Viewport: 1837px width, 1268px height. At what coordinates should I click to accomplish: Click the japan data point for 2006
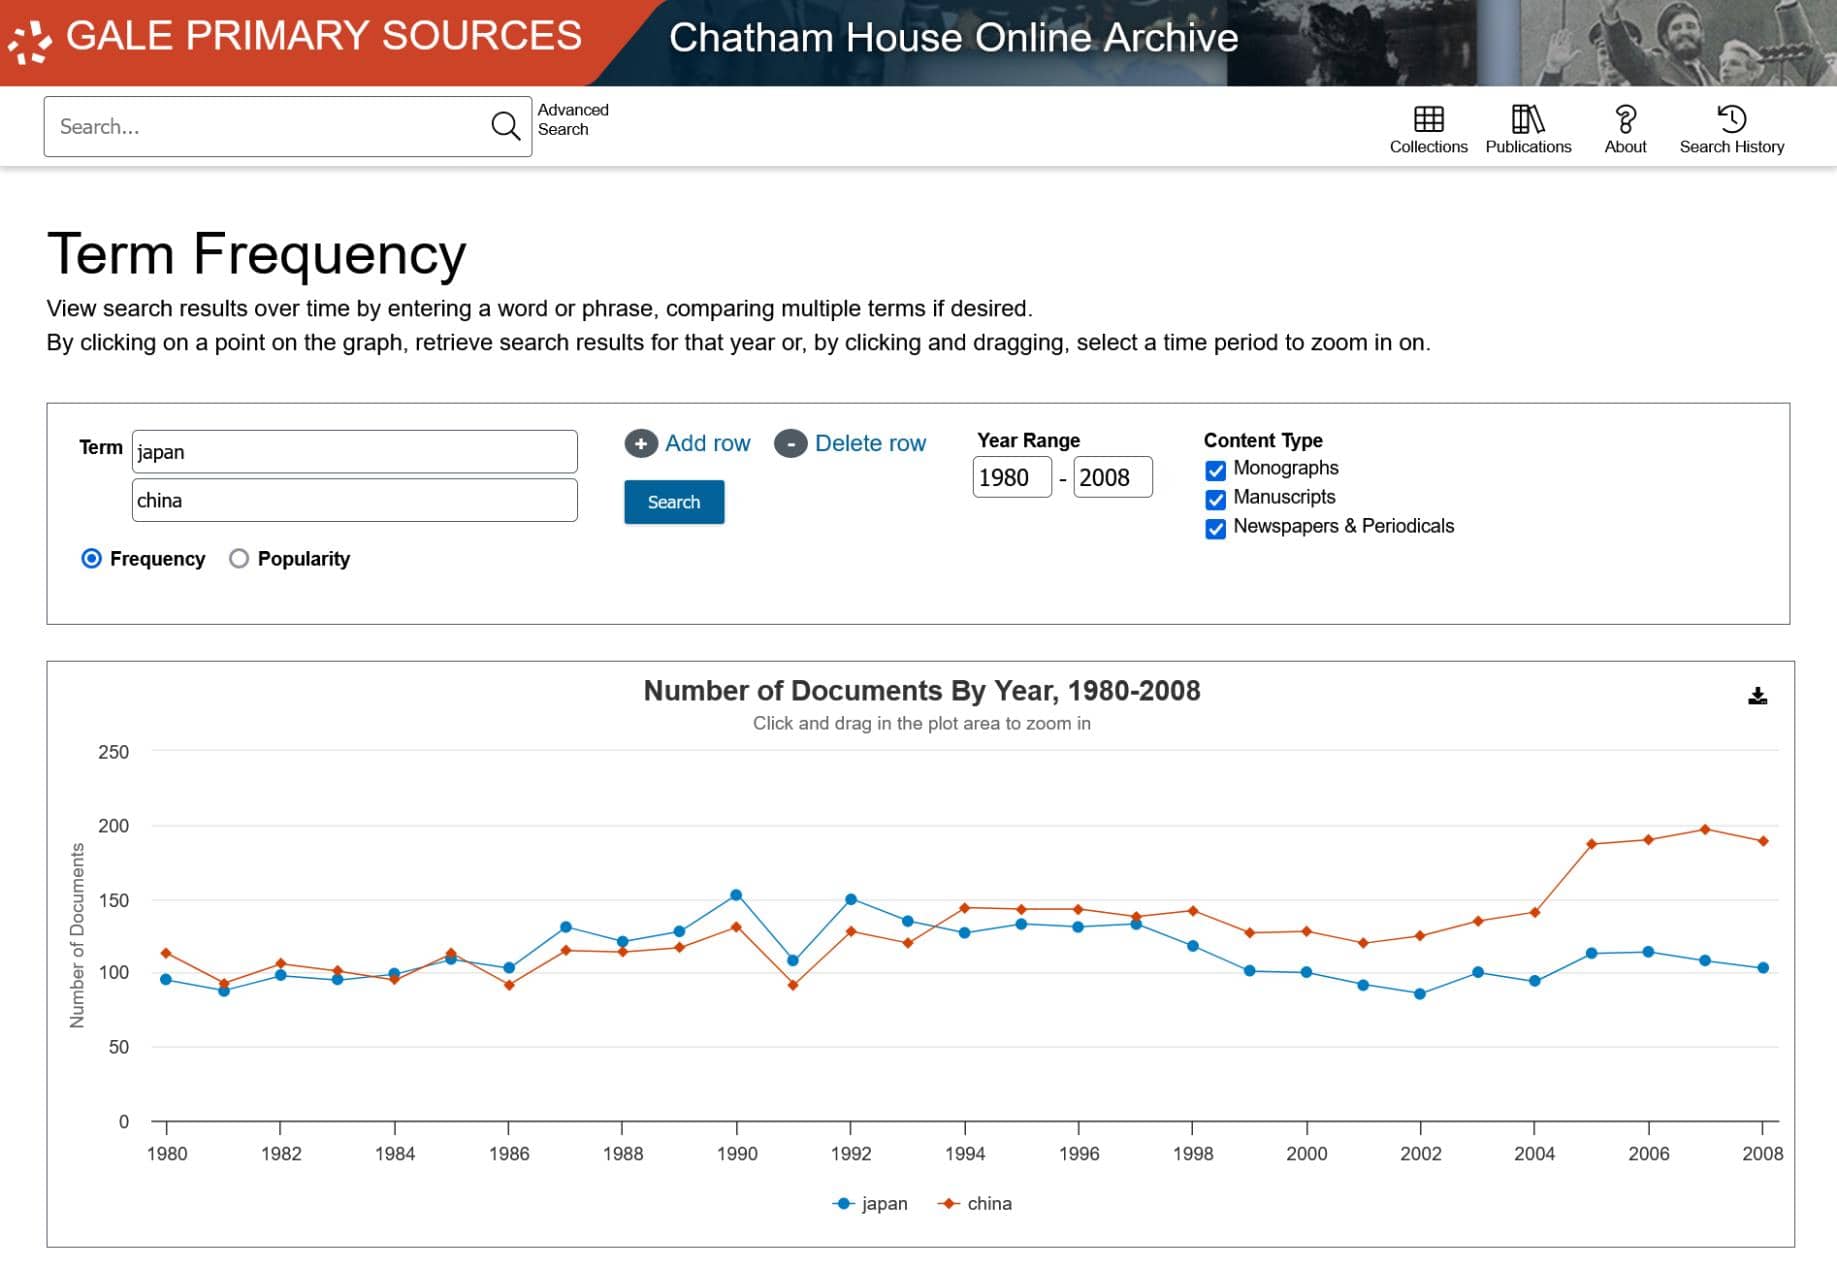coord(1648,952)
